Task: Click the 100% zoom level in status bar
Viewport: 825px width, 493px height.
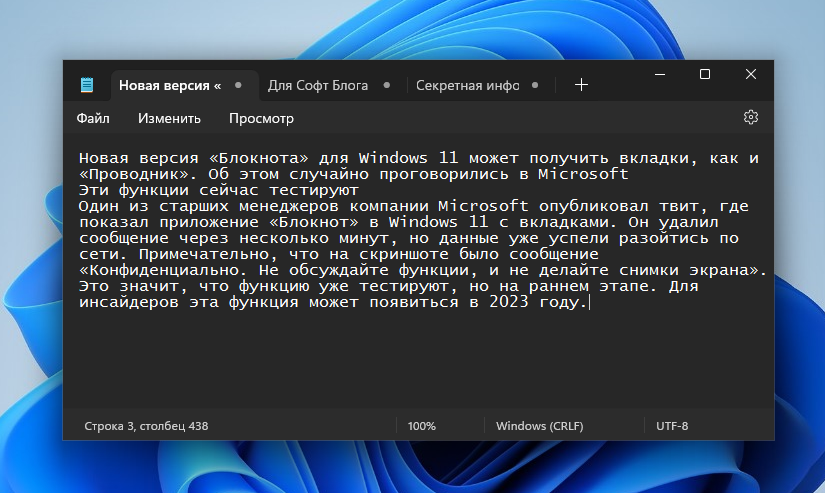Action: (421, 426)
